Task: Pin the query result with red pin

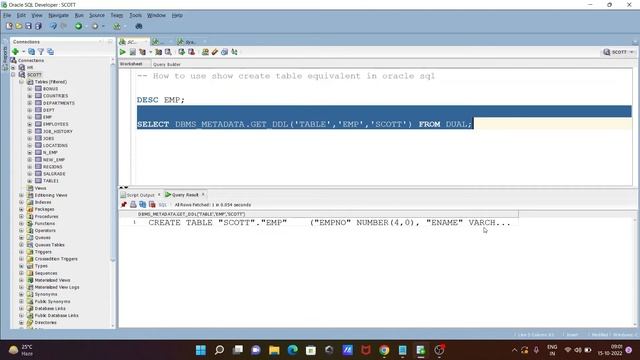Action: pyautogui.click(x=124, y=204)
